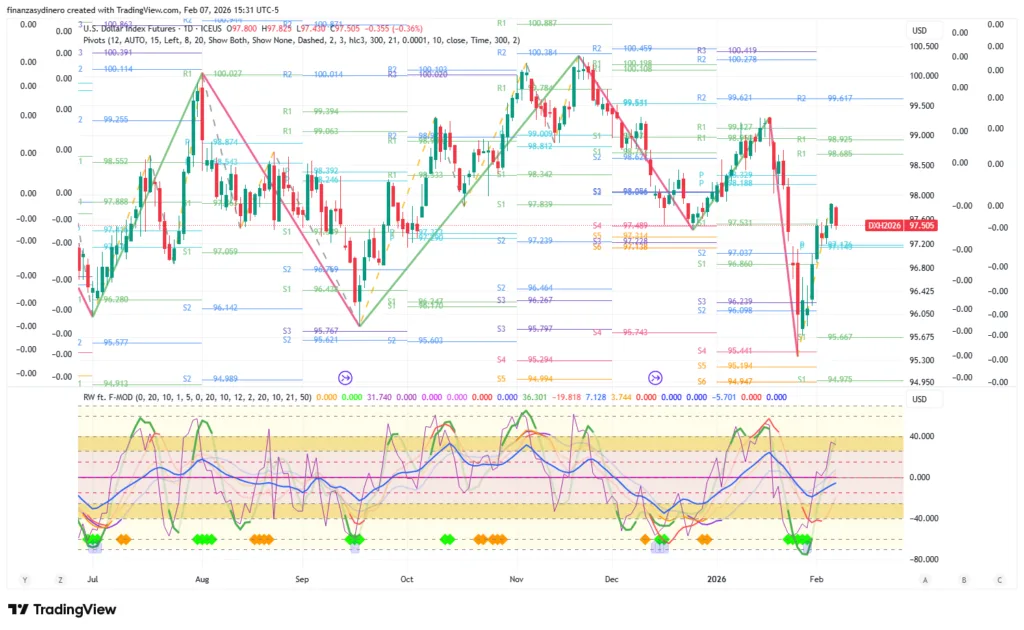1024x630 pixels.
Task: Click the 100.000 price axis label
Action: coord(923,76)
